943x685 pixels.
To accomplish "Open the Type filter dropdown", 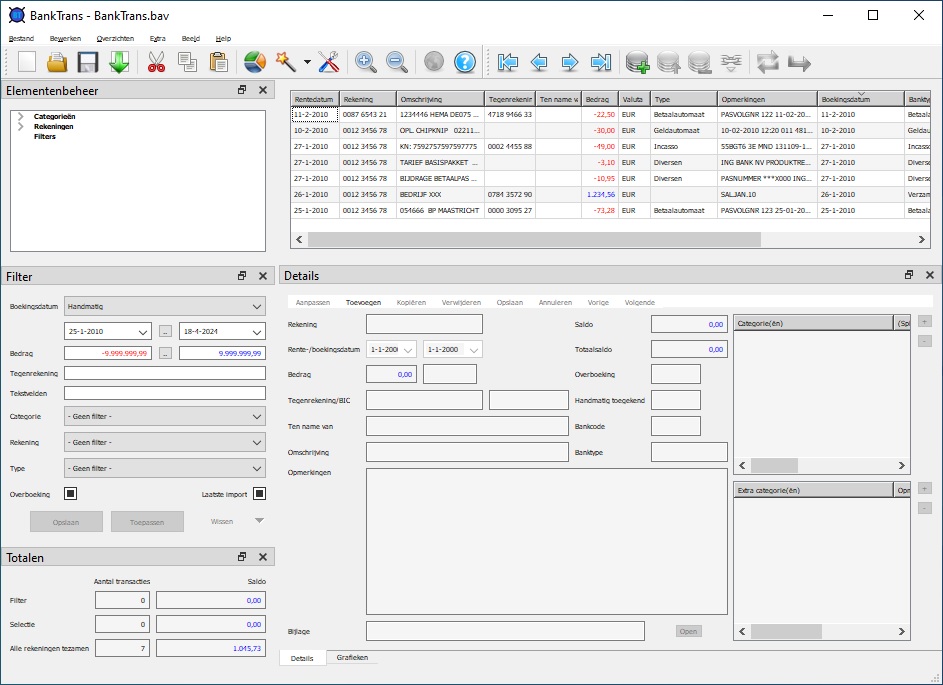I will tap(164, 467).
